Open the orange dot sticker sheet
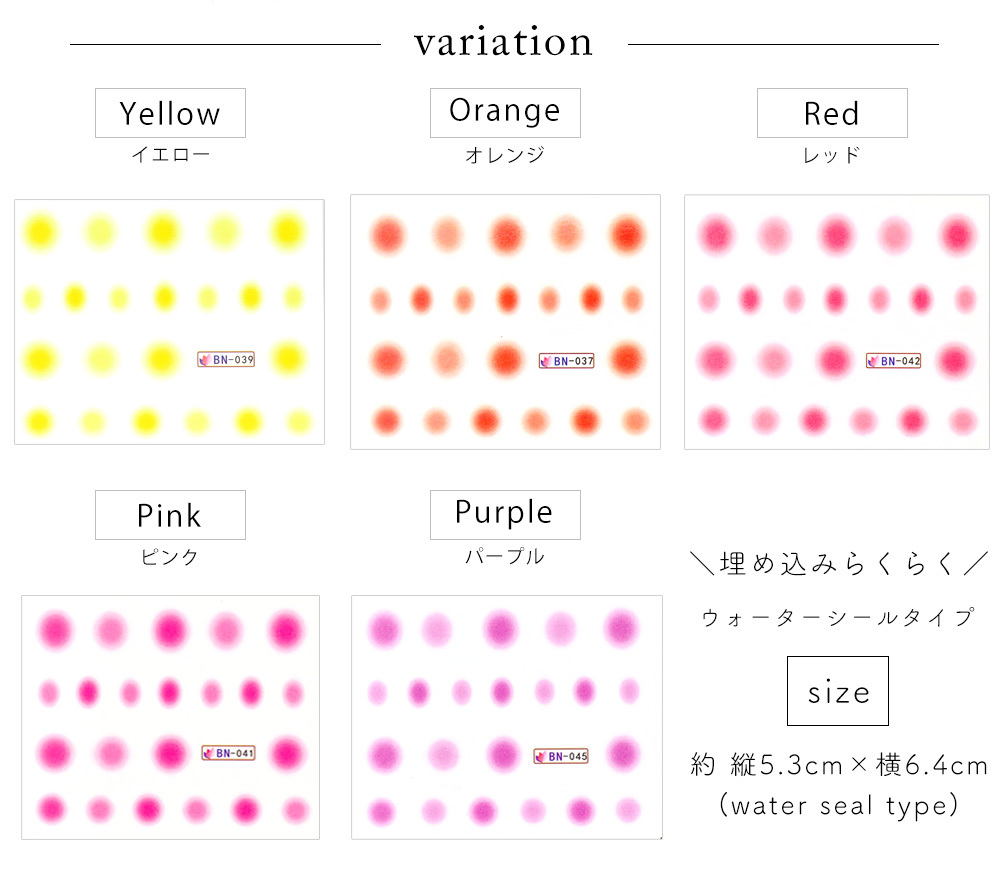This screenshot has height=891, width=1000. click(505, 321)
